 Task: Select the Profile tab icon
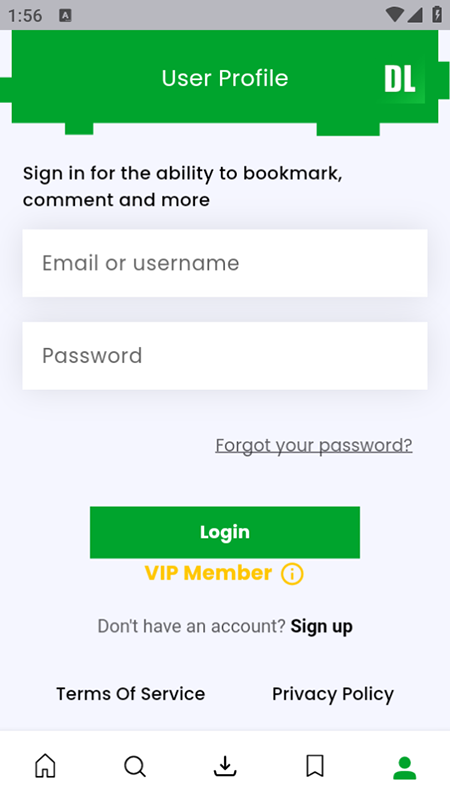pos(405,768)
